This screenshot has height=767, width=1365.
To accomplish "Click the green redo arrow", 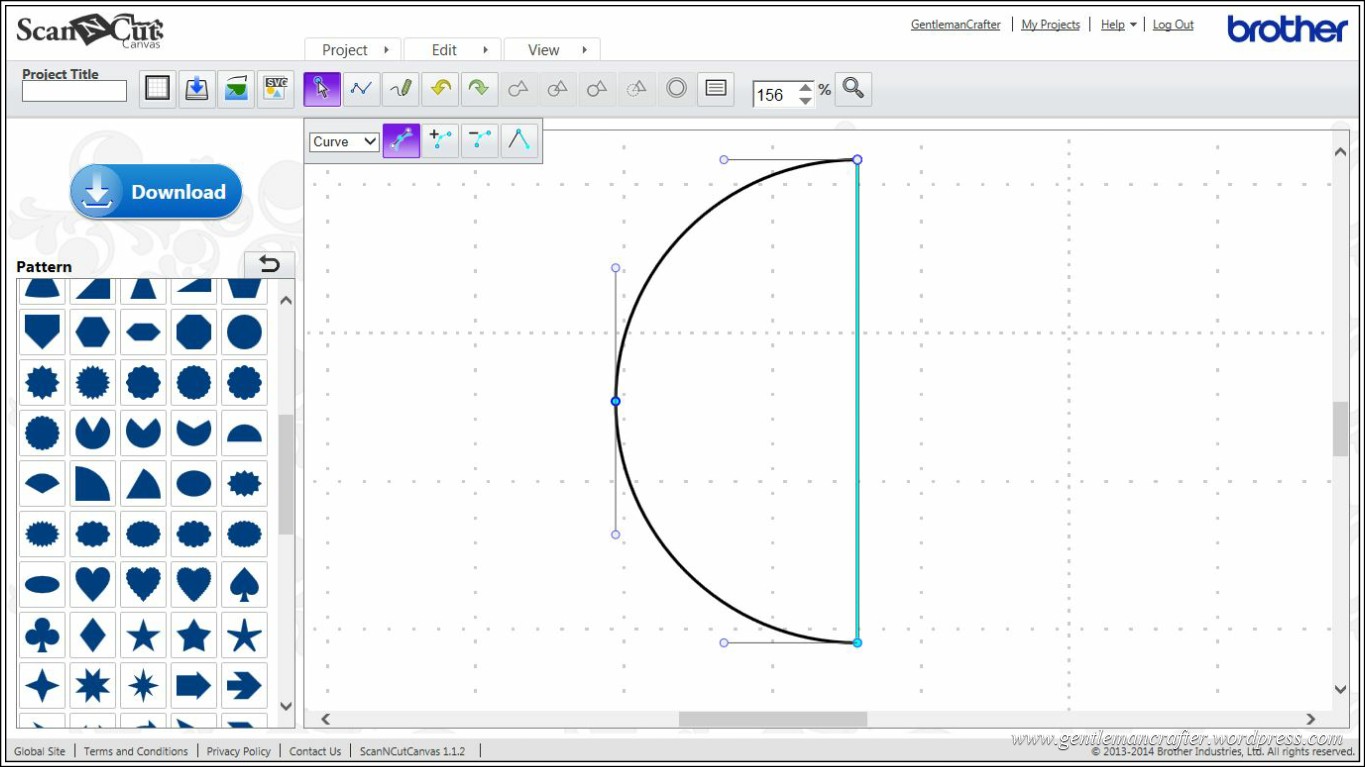I will click(x=479, y=89).
